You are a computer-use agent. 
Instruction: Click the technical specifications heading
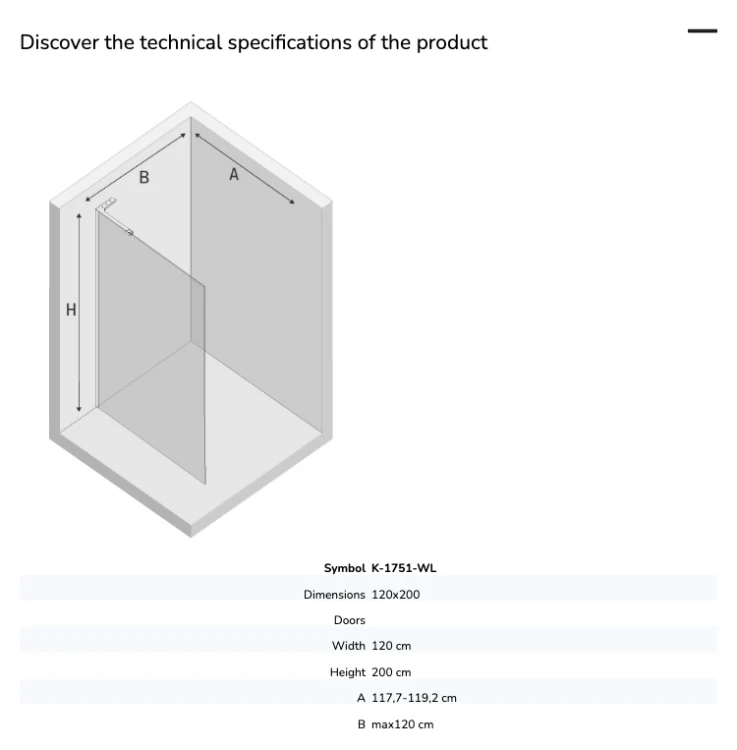coord(253,42)
